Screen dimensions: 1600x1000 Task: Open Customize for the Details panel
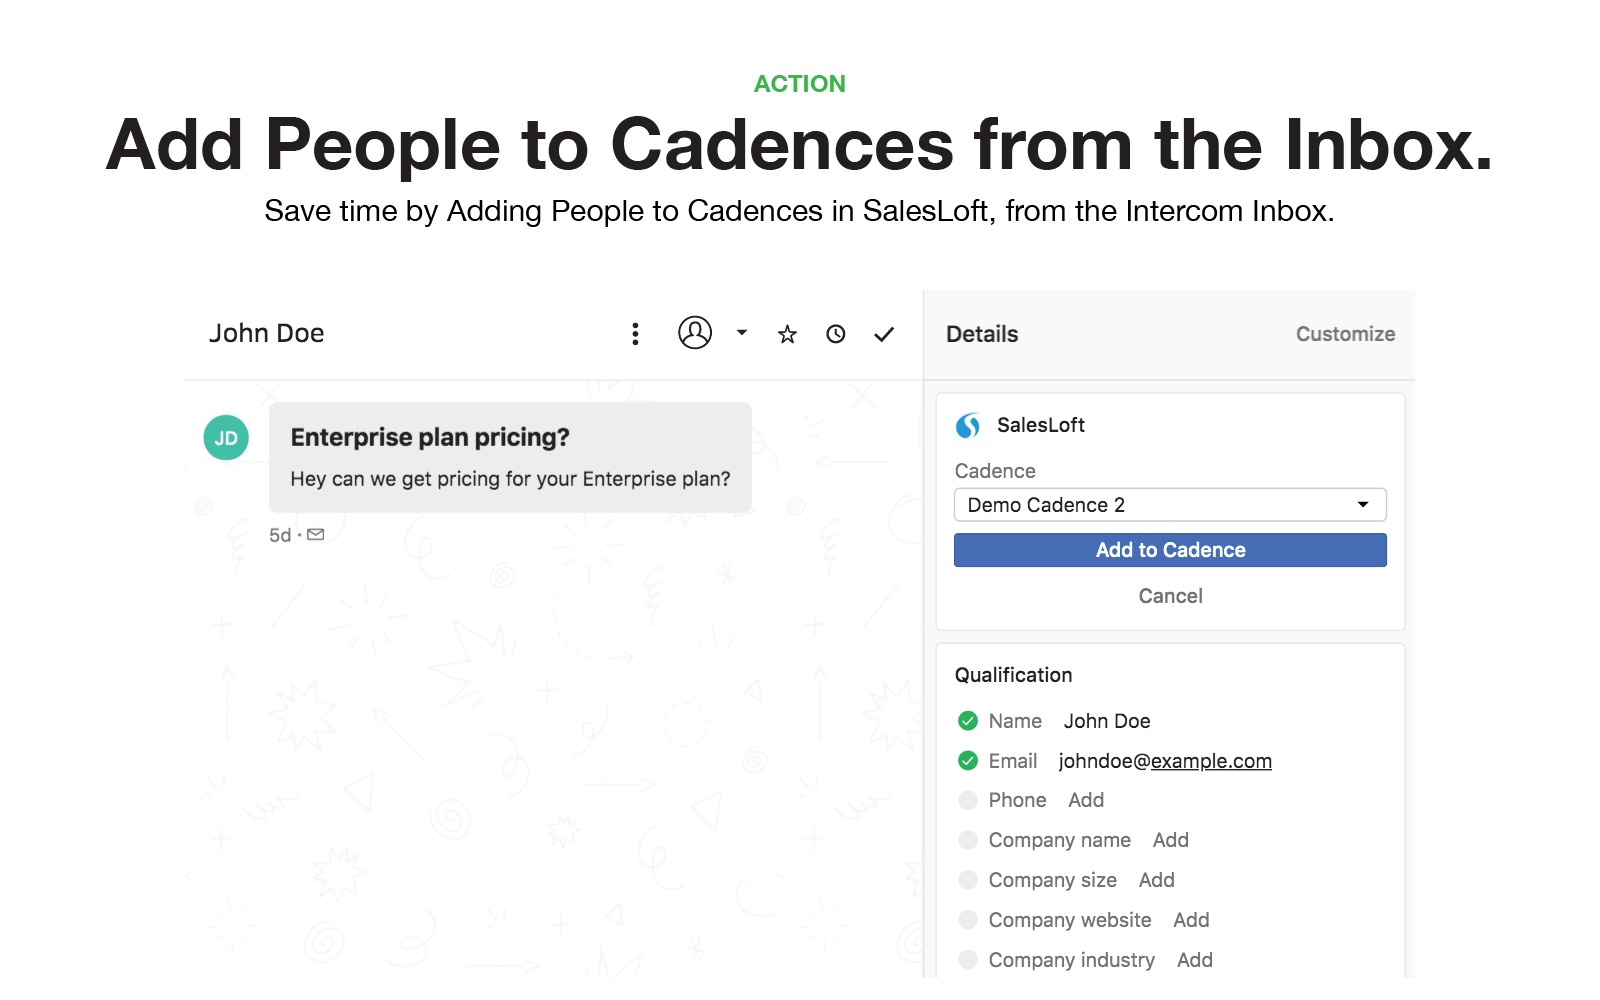(1345, 334)
